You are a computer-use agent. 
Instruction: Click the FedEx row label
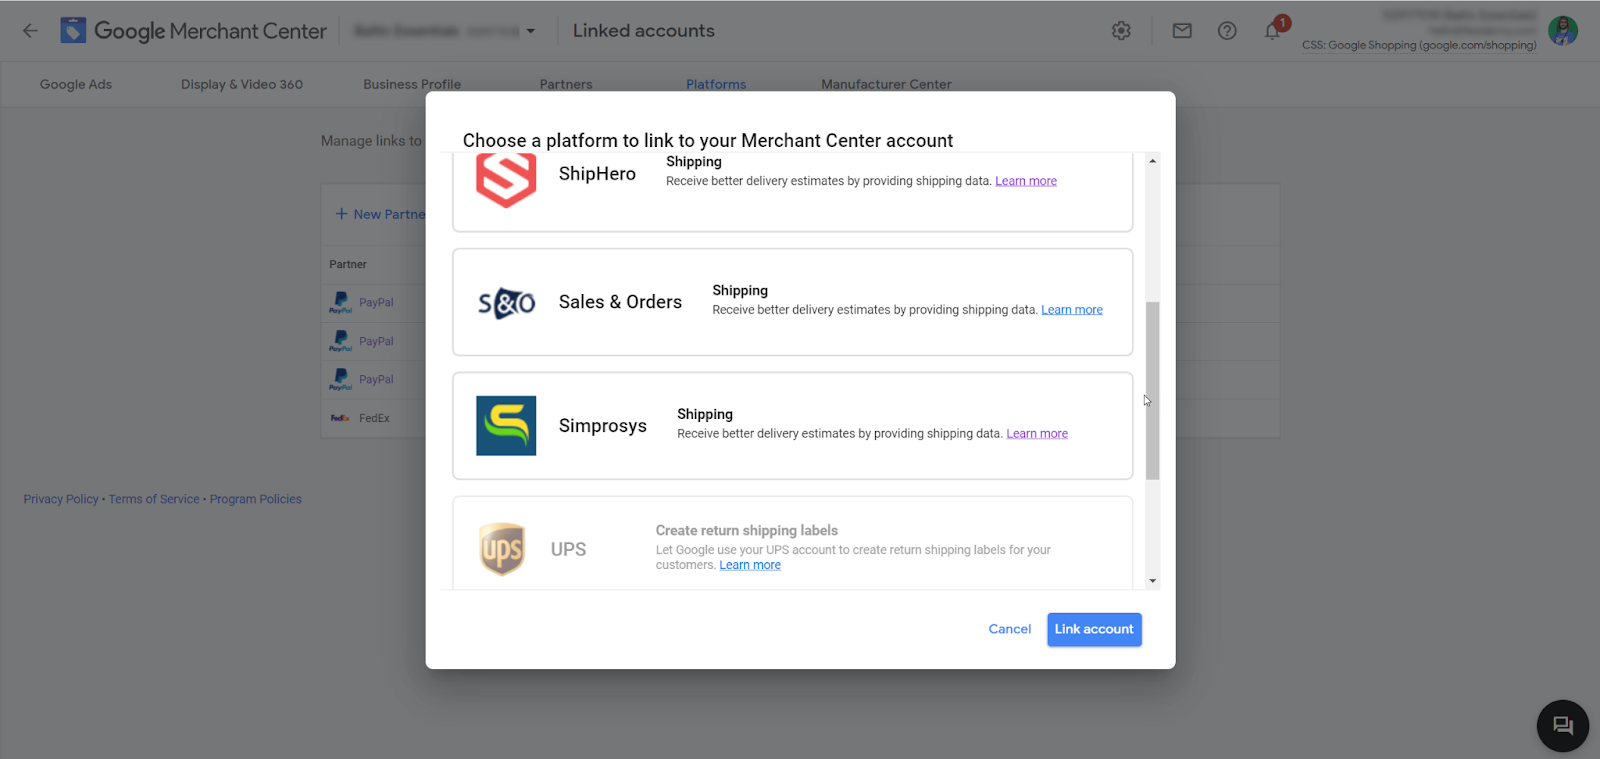(375, 418)
